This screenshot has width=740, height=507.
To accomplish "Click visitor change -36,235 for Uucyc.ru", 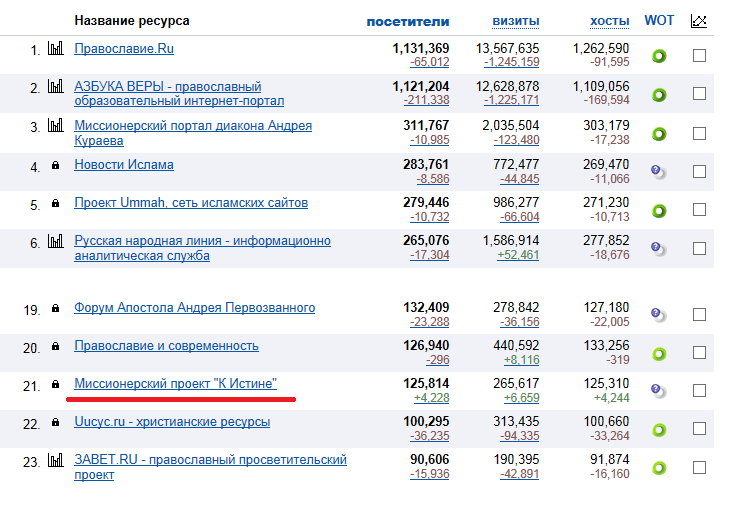I will 429,436.
